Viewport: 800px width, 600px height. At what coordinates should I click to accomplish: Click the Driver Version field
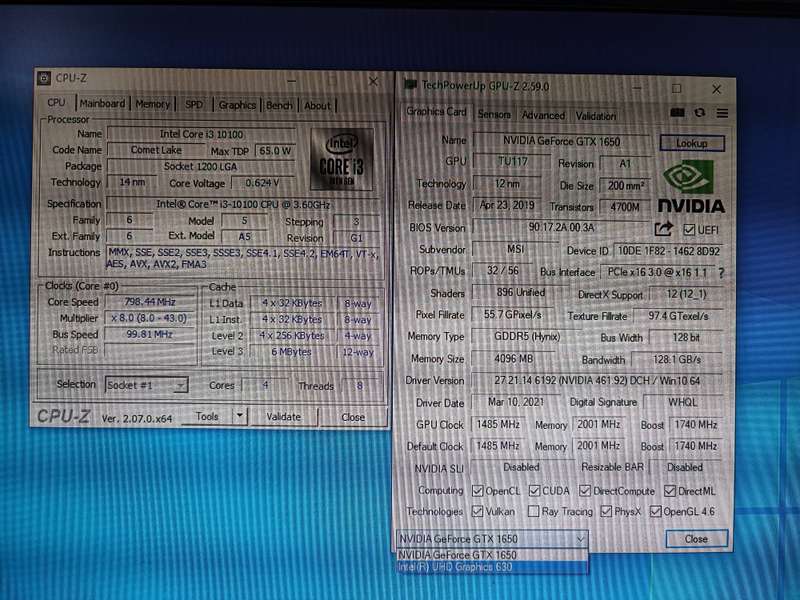point(597,381)
